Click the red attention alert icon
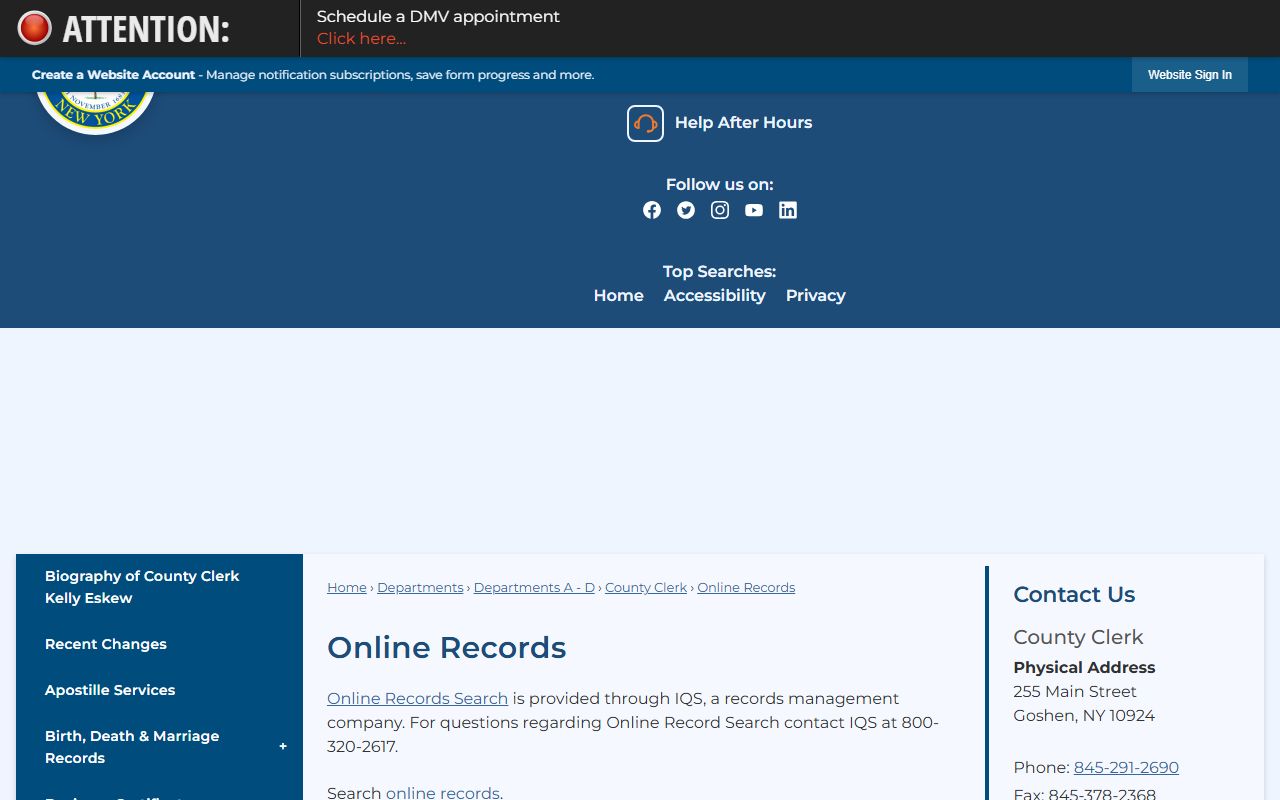1280x800 pixels. click(x=34, y=28)
